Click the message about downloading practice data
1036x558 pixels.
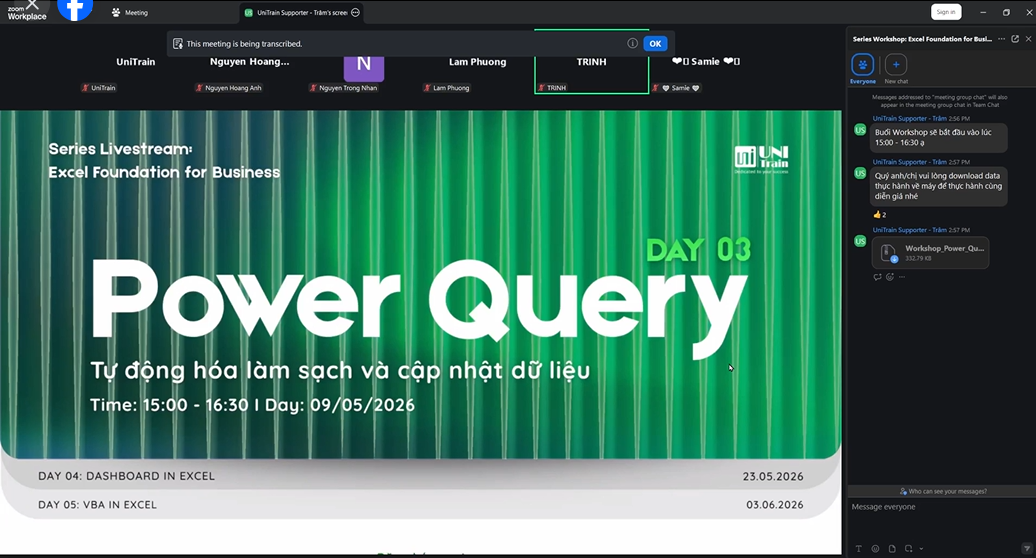[x=938, y=186]
